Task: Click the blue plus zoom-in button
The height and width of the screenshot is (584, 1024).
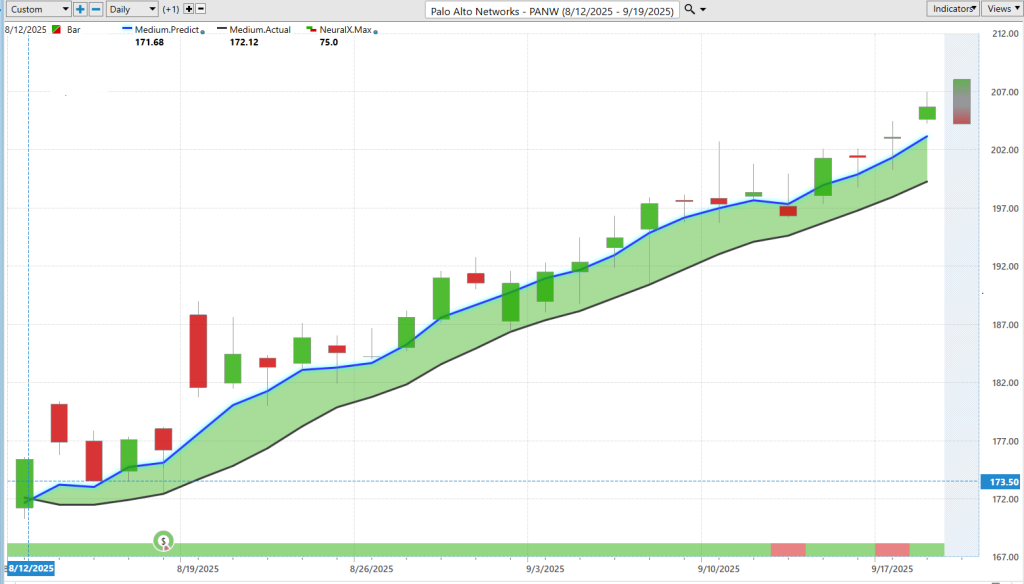Action: click(x=81, y=9)
